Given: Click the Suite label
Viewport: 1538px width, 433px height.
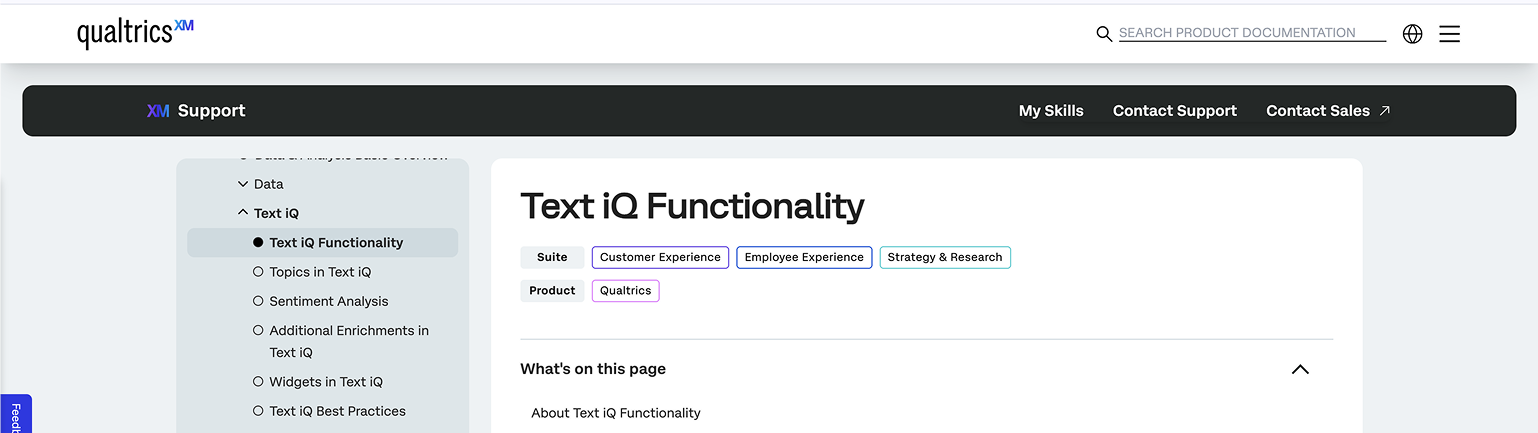Looking at the screenshot, I should coord(552,257).
